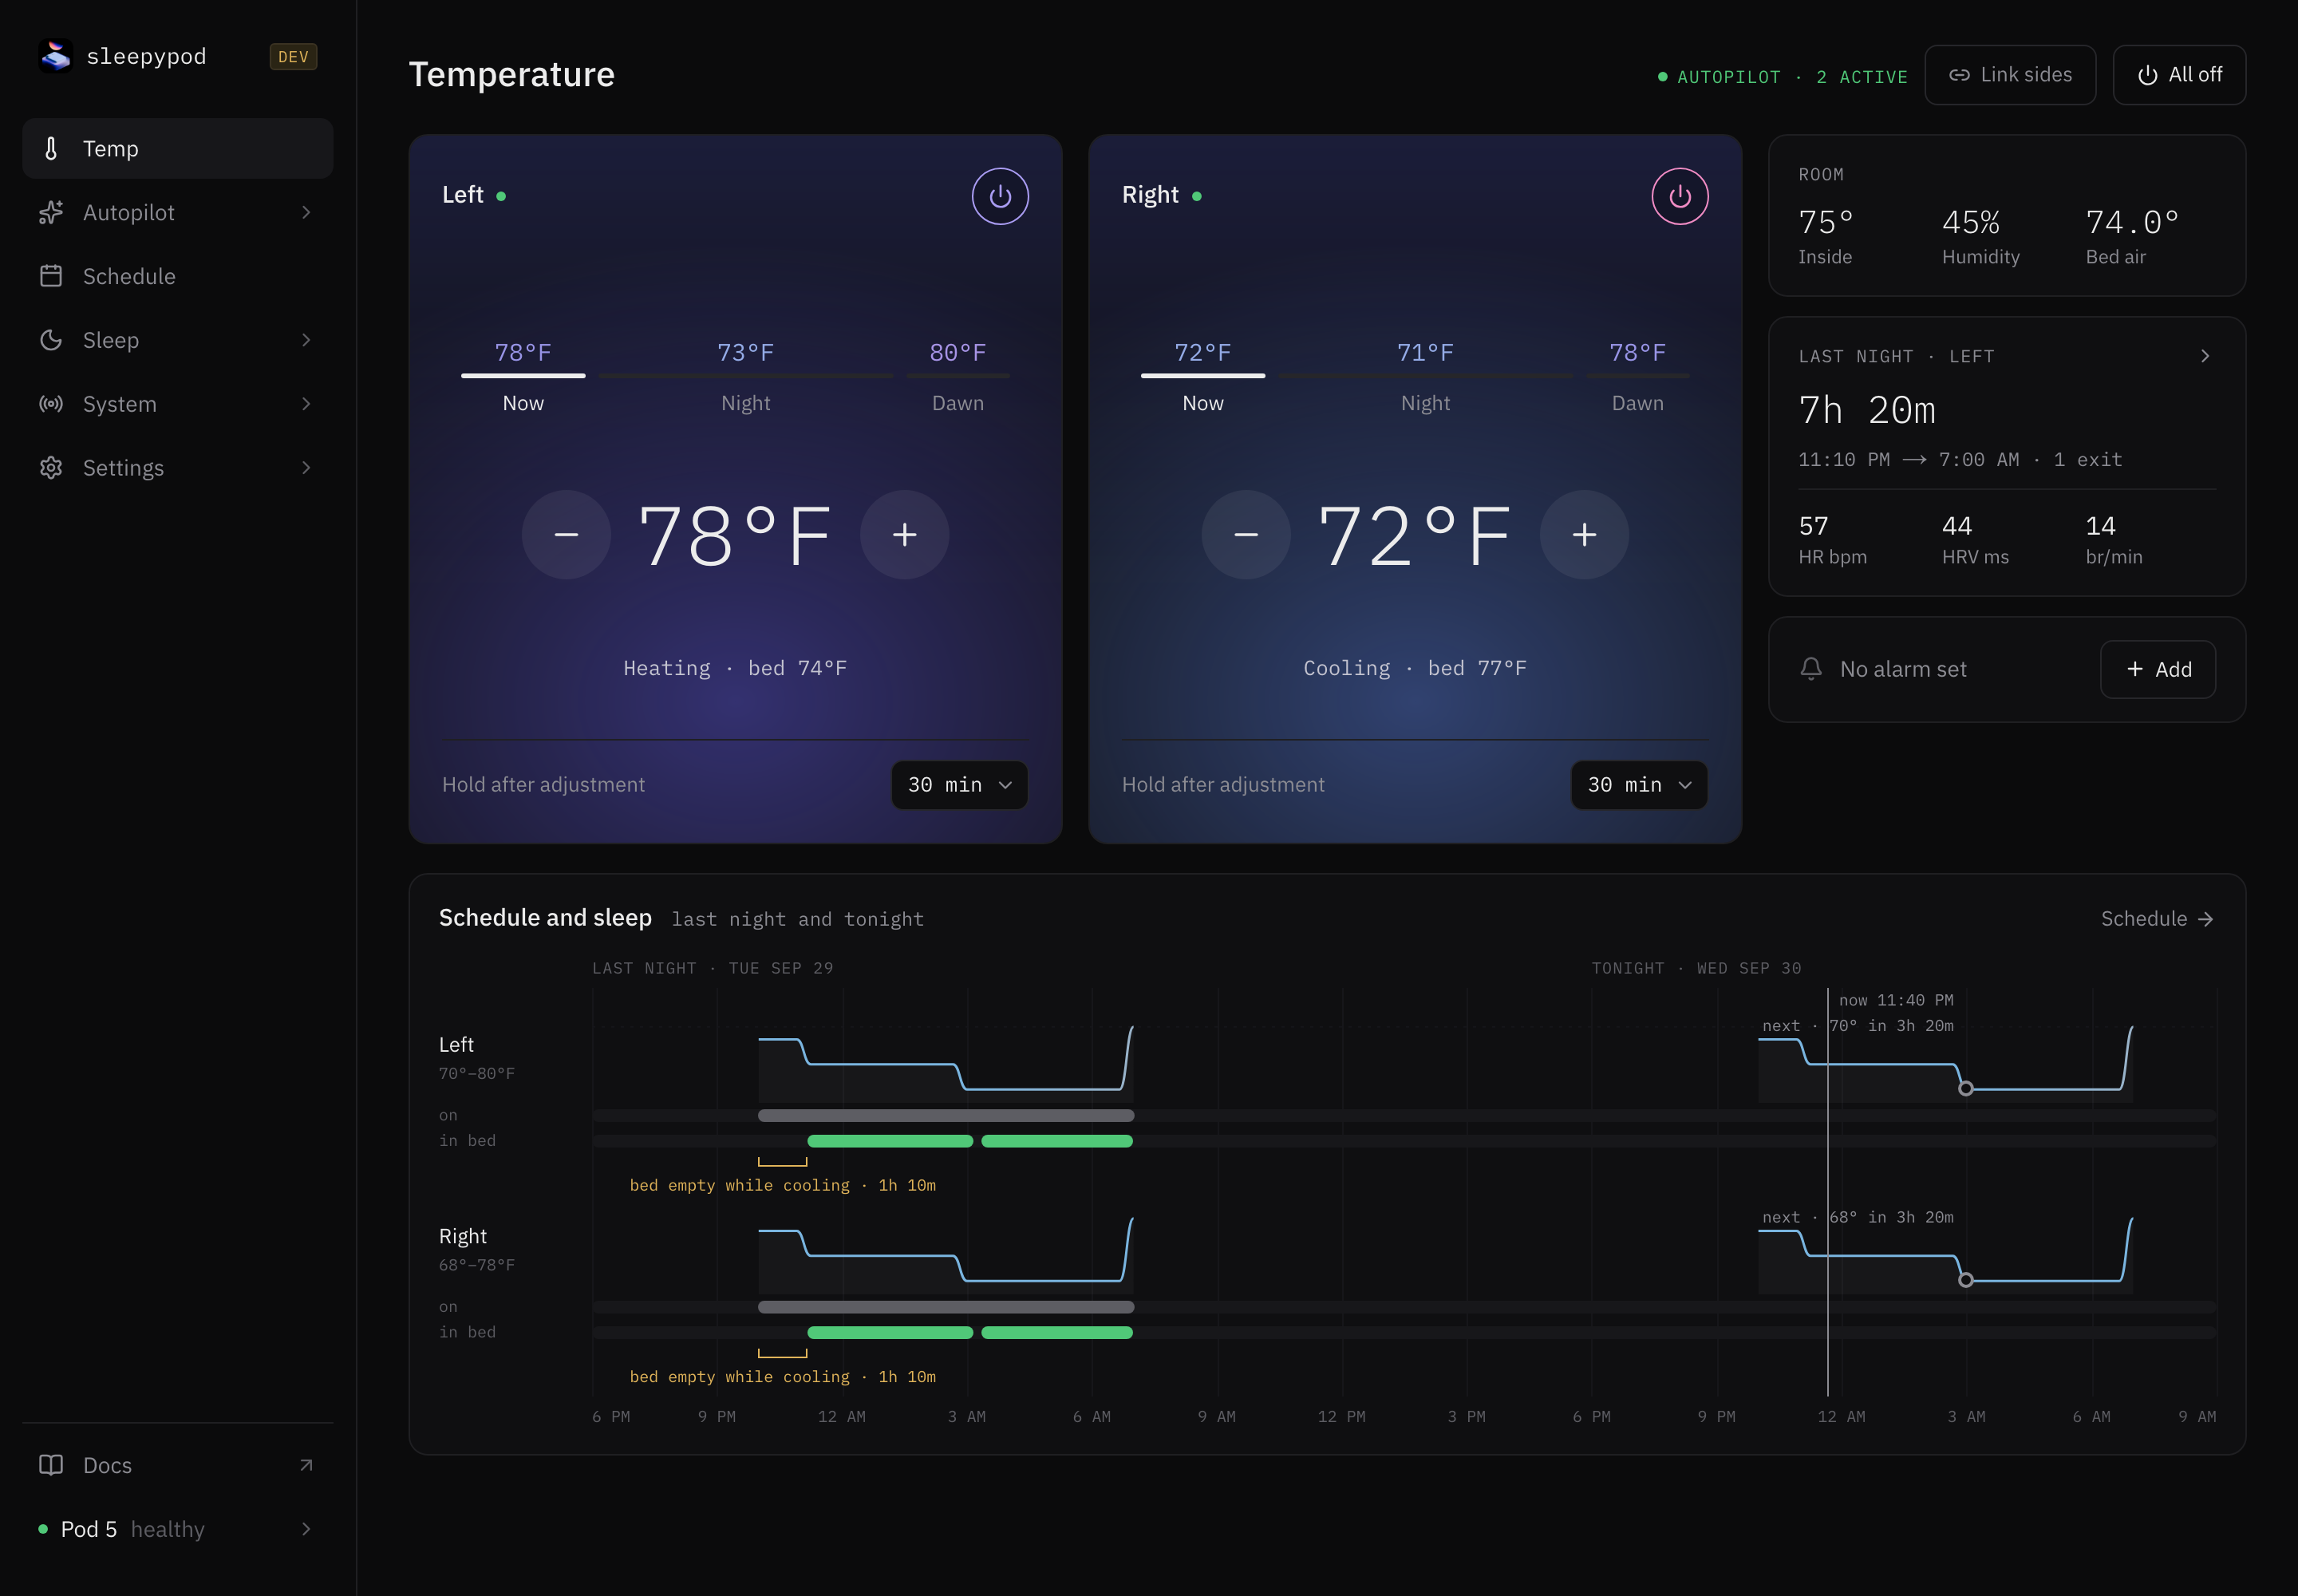Select Left side Night 73°F tab
This screenshot has height=1596, width=2298.
[x=746, y=377]
